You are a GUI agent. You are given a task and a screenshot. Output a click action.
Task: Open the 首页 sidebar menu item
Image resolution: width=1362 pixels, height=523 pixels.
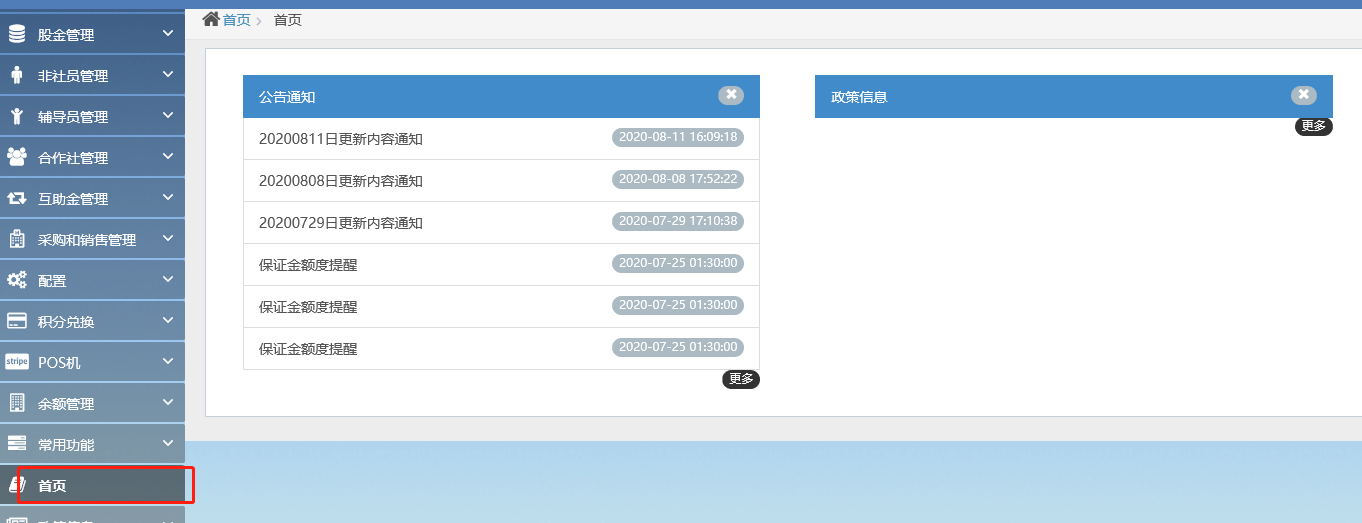click(x=52, y=486)
